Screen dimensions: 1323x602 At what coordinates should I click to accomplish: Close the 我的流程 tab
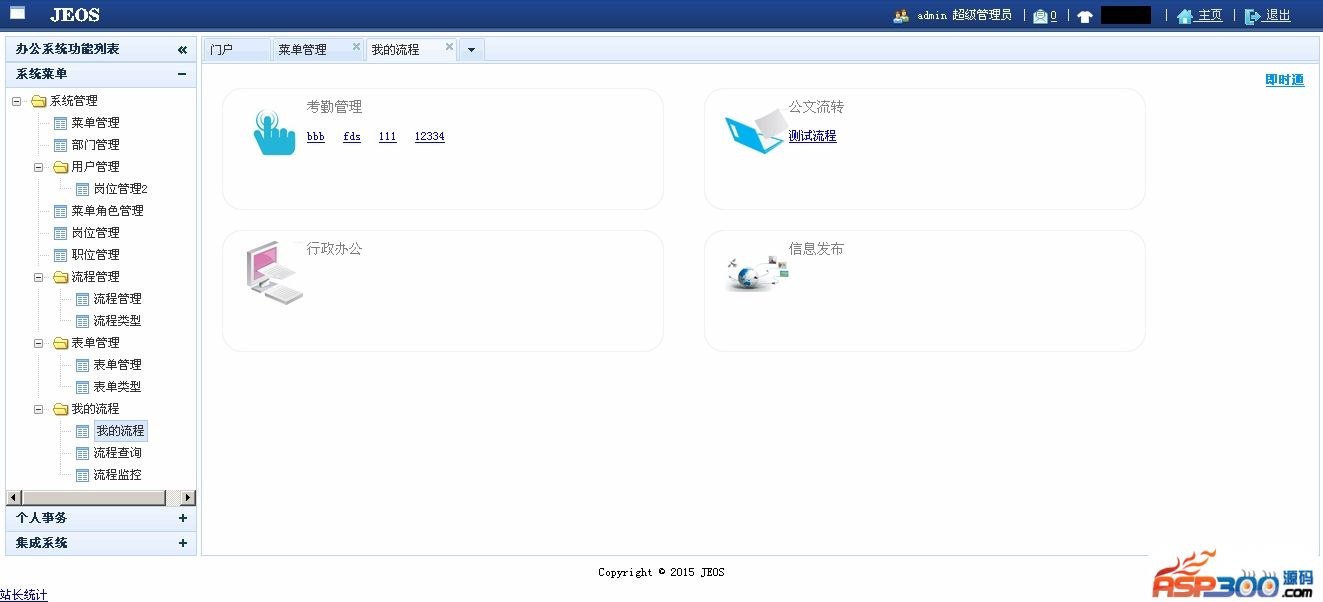(x=449, y=46)
